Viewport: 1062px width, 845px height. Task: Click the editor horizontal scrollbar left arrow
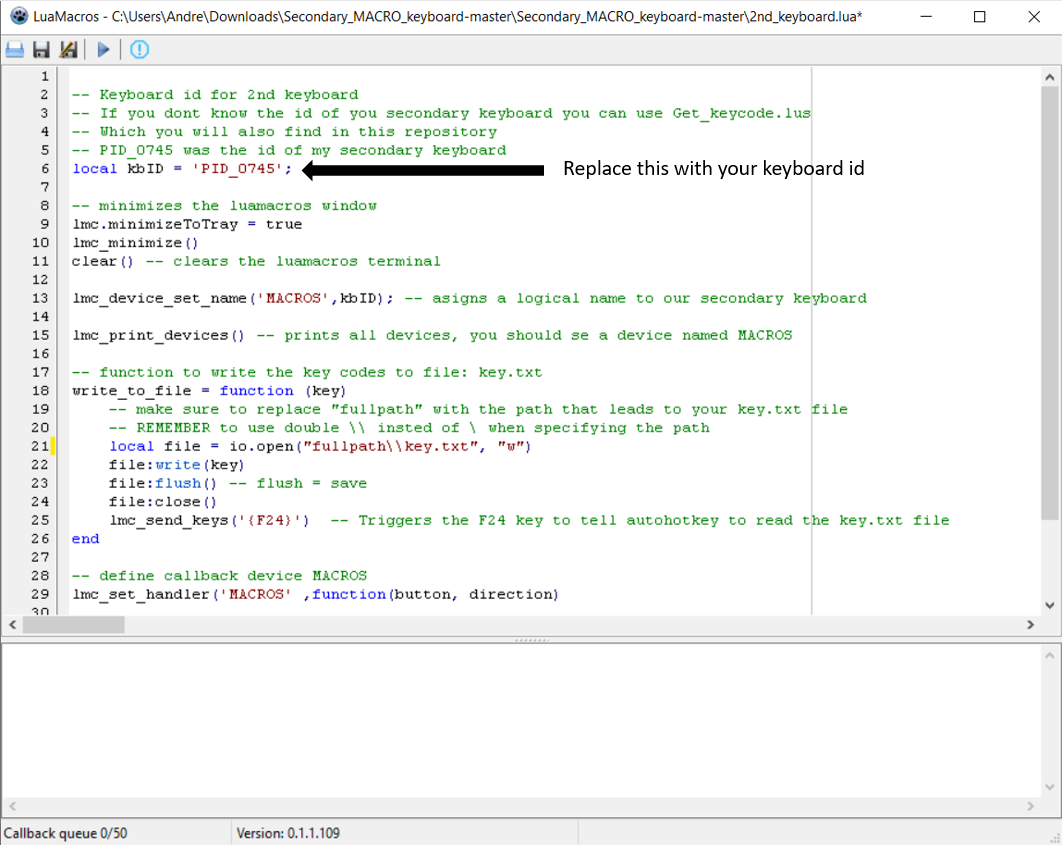coord(12,624)
